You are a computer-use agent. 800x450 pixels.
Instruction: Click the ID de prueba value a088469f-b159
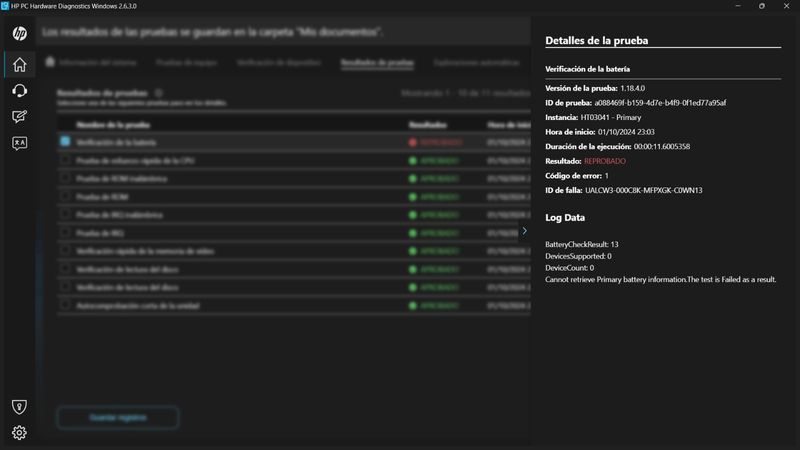[660, 103]
